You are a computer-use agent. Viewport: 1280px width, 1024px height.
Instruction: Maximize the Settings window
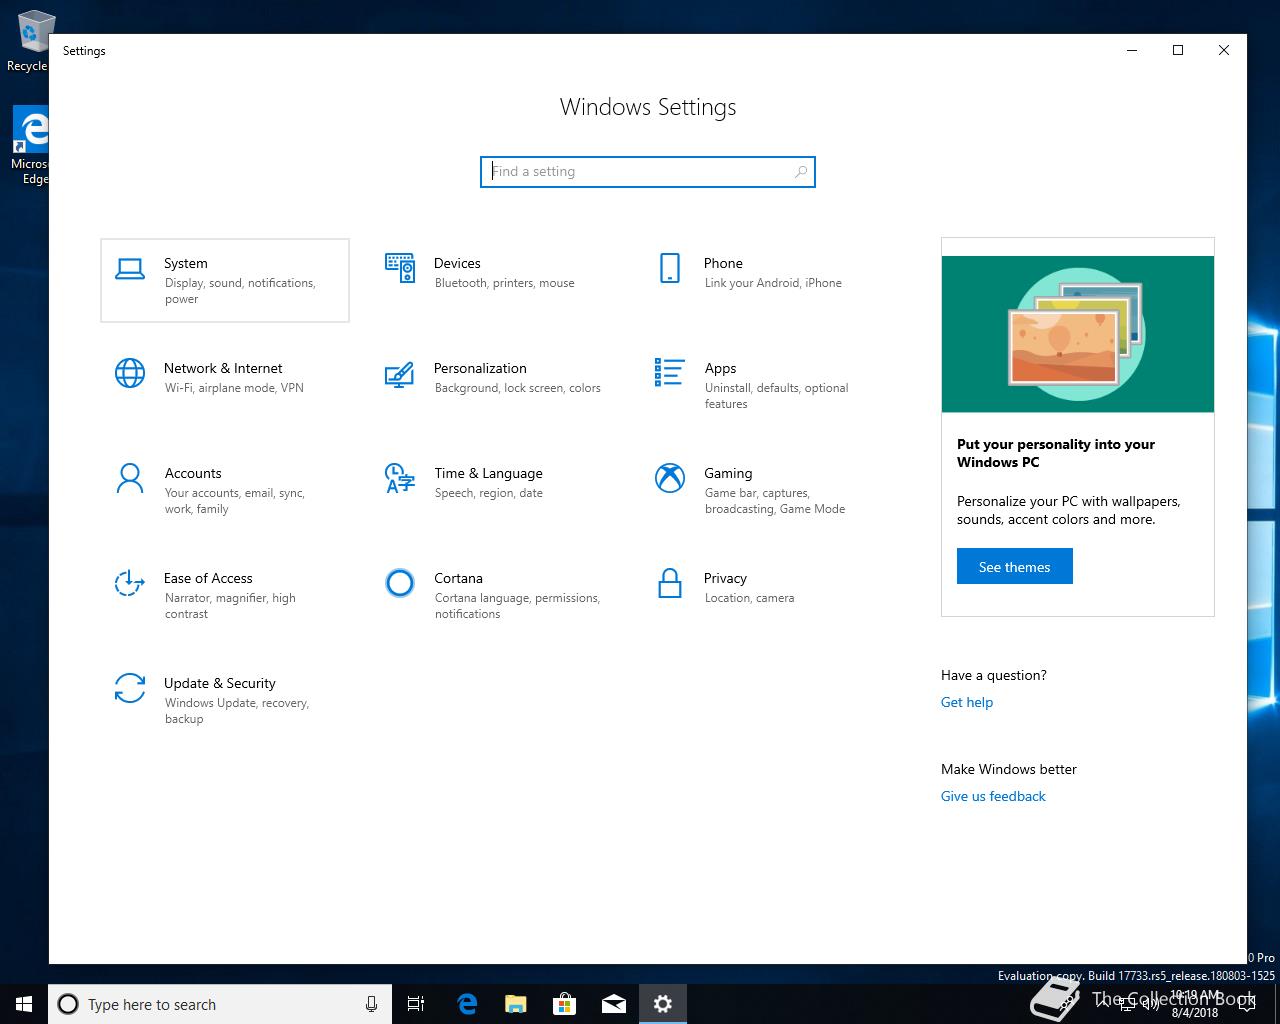pyautogui.click(x=1178, y=50)
